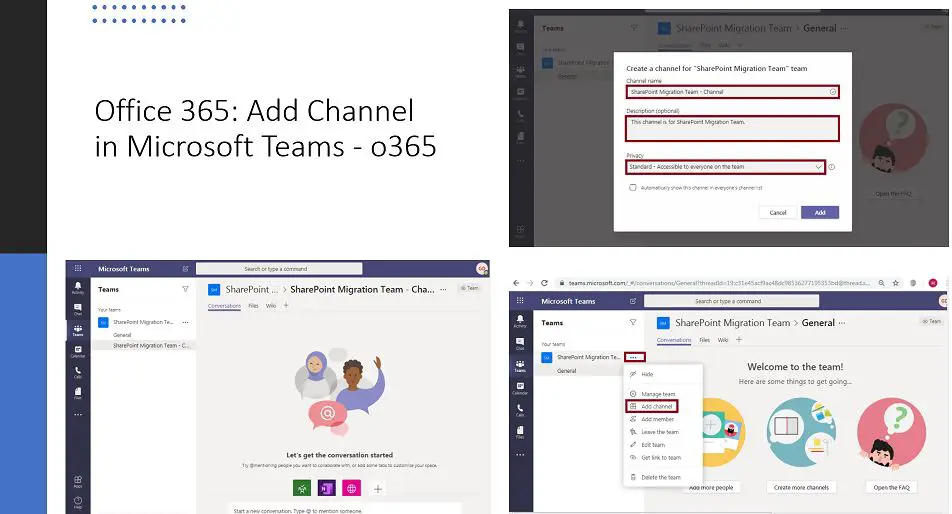Click new chat compose icon in channel-view screenshot
952x514 pixels.
pyautogui.click(x=185, y=269)
